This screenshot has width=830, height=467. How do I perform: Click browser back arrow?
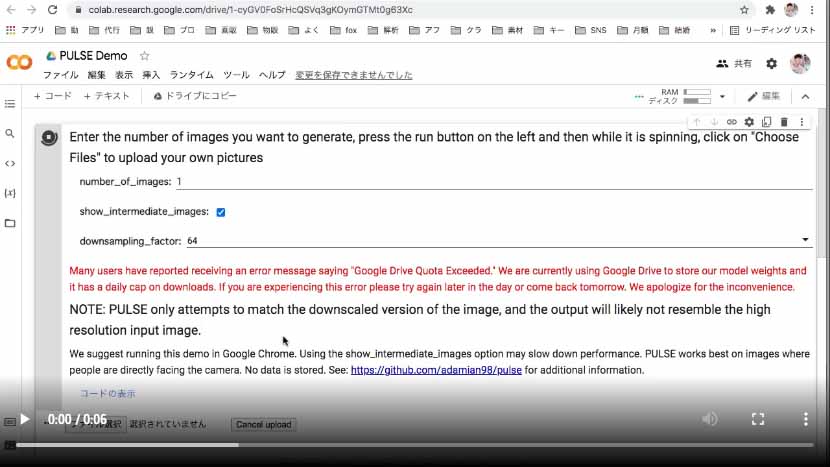(11, 10)
